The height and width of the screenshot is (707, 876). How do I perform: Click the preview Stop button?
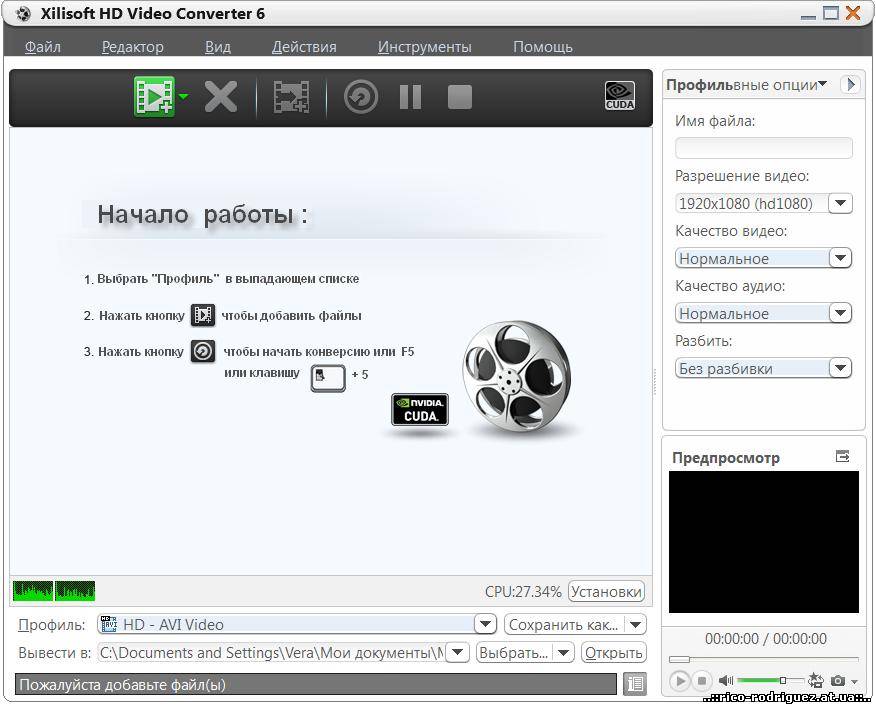pos(702,681)
